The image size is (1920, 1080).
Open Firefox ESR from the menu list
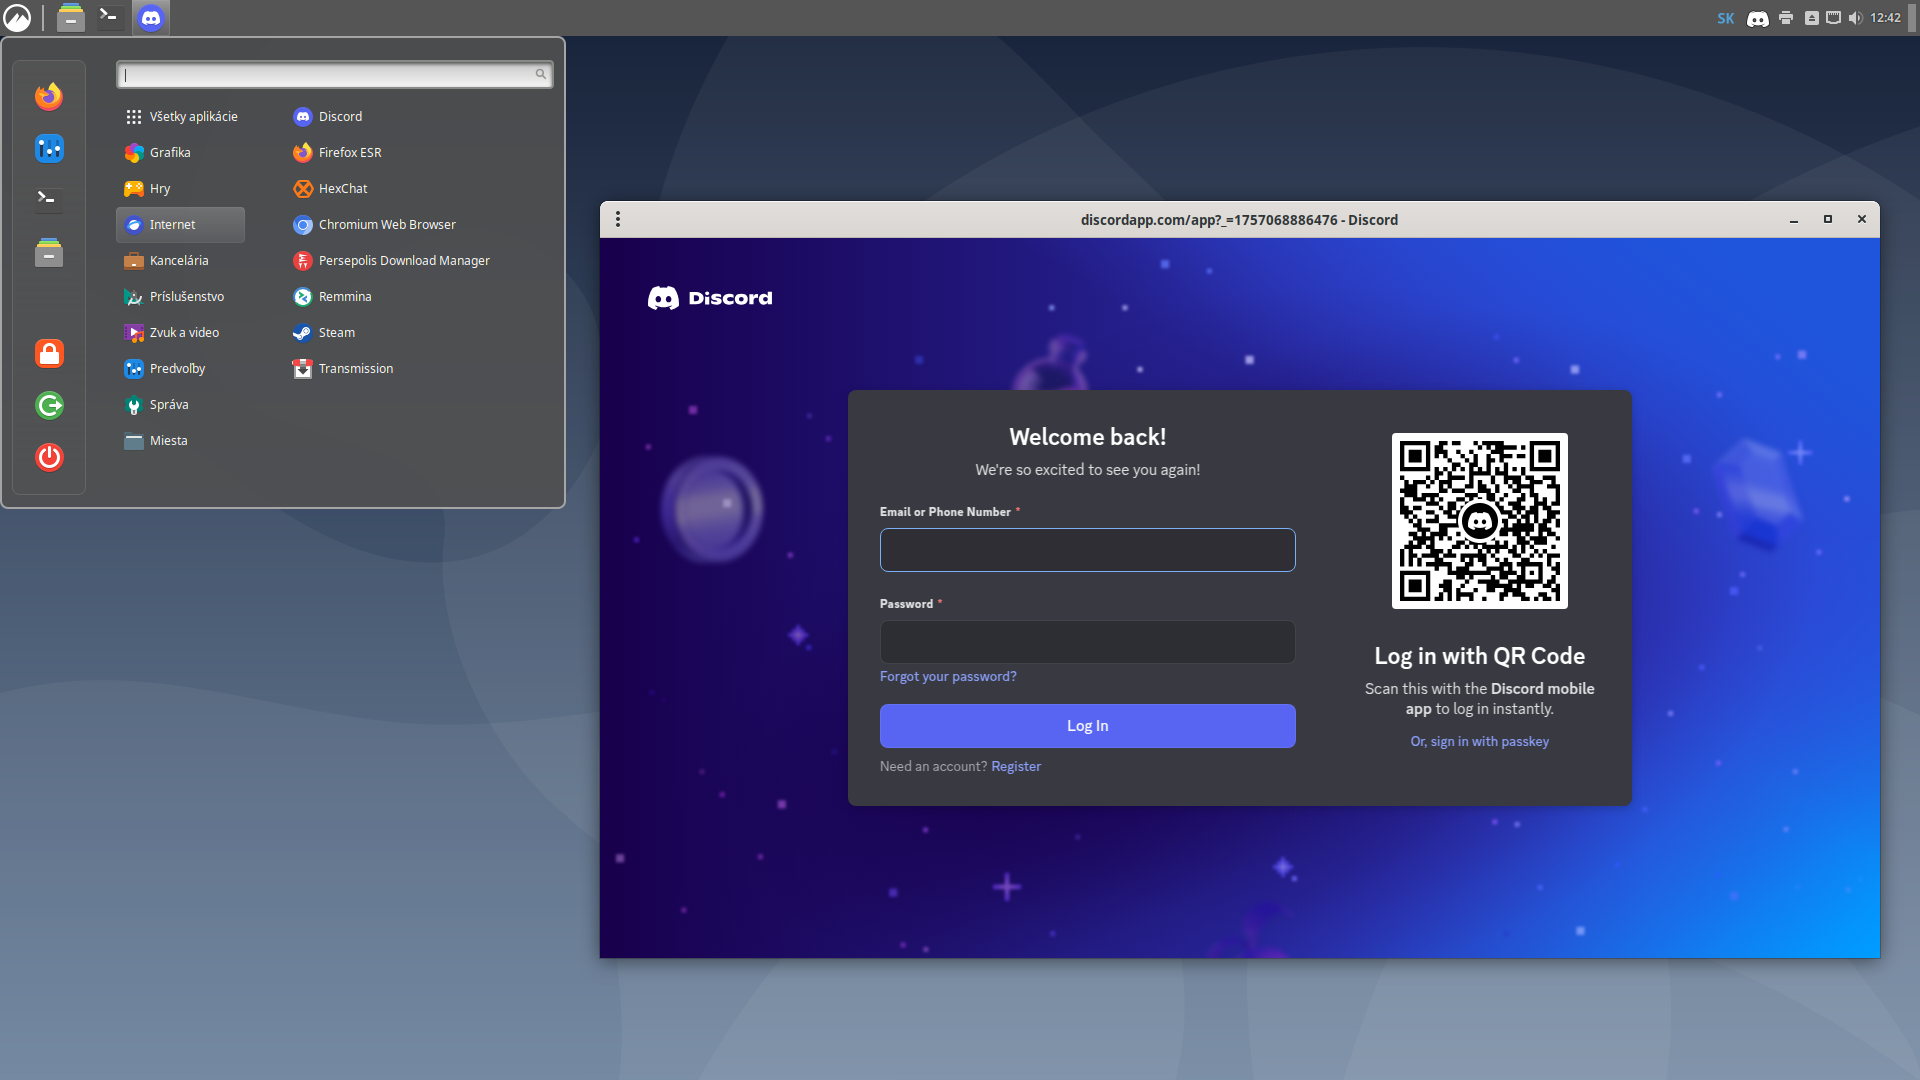click(337, 153)
